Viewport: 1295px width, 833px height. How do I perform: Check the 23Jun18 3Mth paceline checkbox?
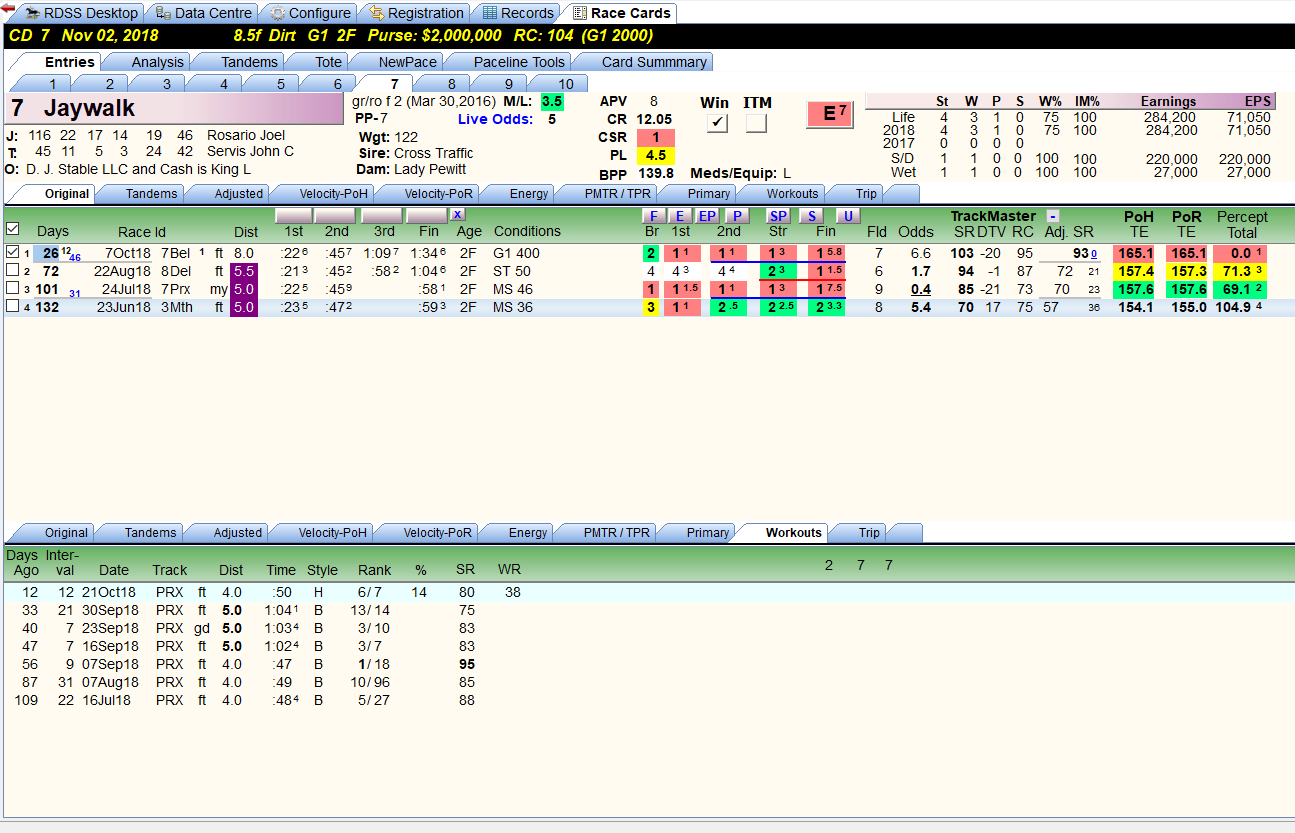click(x=12, y=307)
